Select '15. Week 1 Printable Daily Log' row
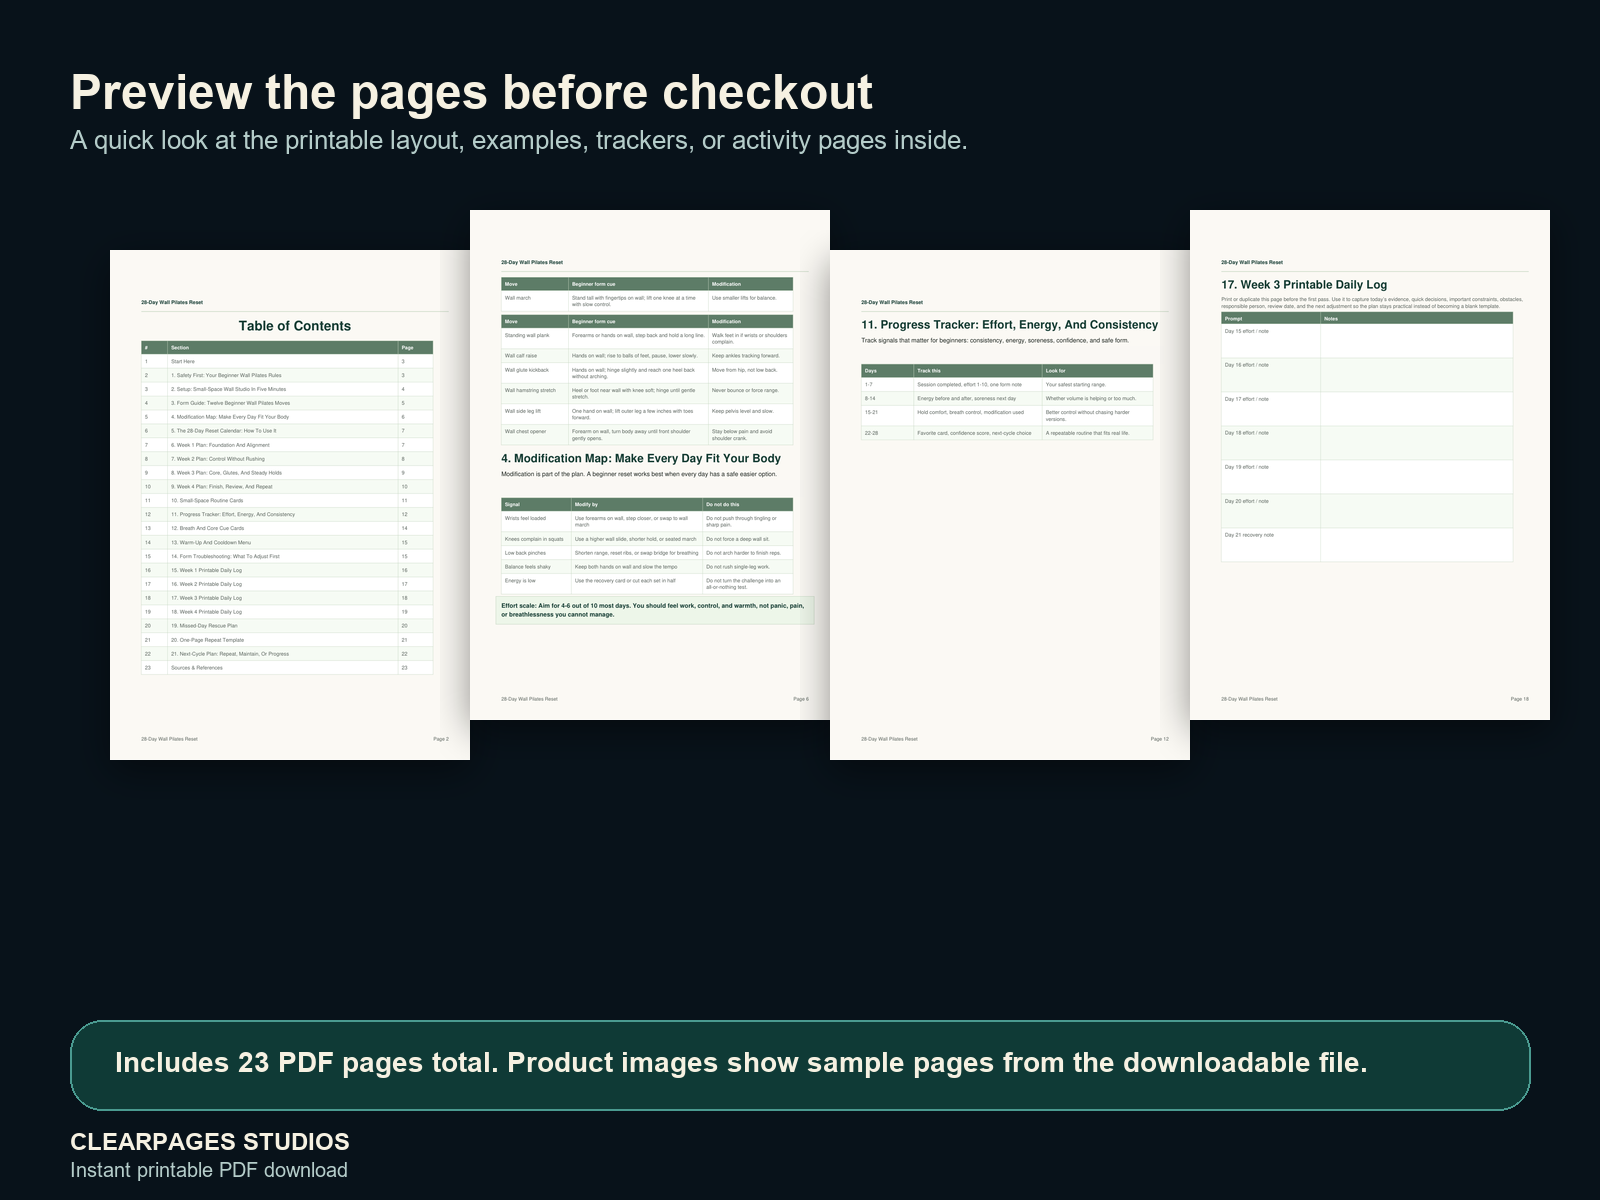Viewport: 1600px width, 1200px height. pyautogui.click(x=287, y=570)
